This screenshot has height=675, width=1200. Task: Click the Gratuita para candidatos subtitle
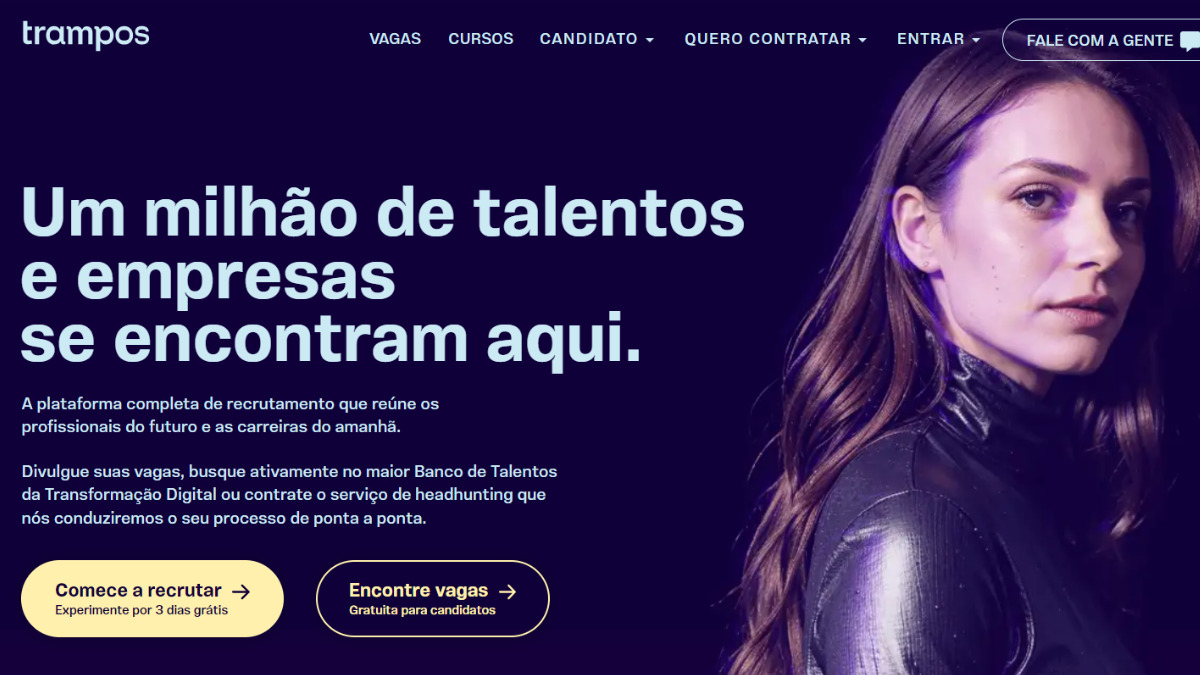pyautogui.click(x=422, y=610)
